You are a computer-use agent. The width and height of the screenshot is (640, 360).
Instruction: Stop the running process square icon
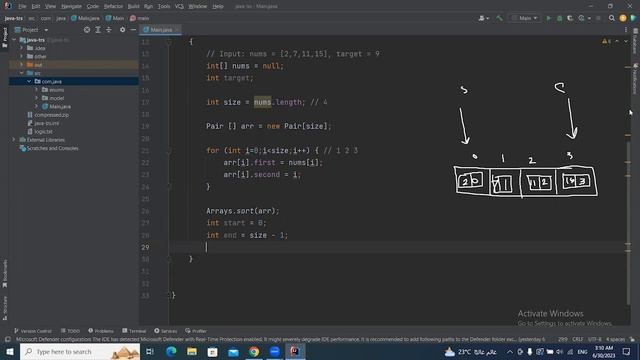point(598,18)
